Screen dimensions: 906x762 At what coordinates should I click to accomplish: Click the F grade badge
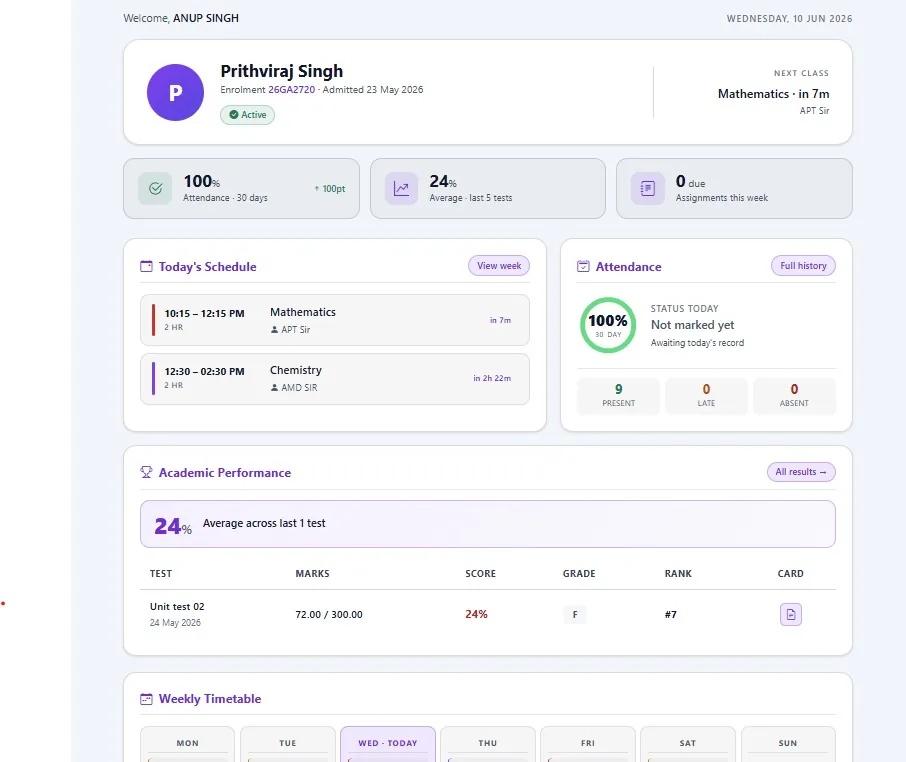(575, 614)
